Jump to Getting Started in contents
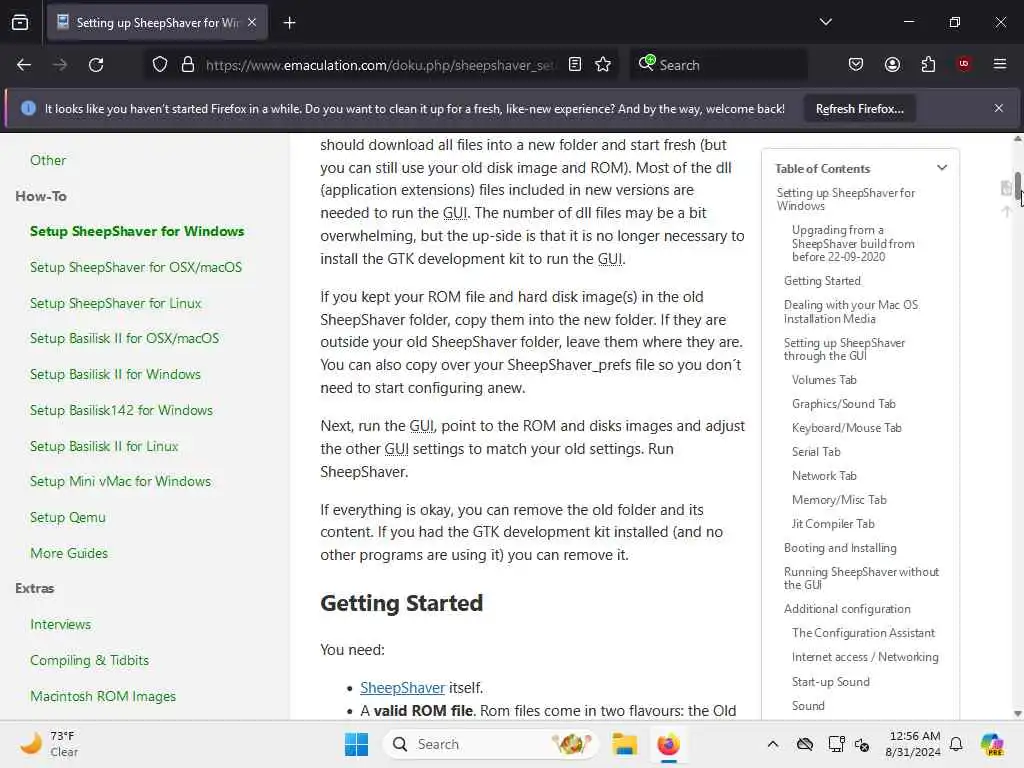This screenshot has height=768, width=1024. point(822,281)
